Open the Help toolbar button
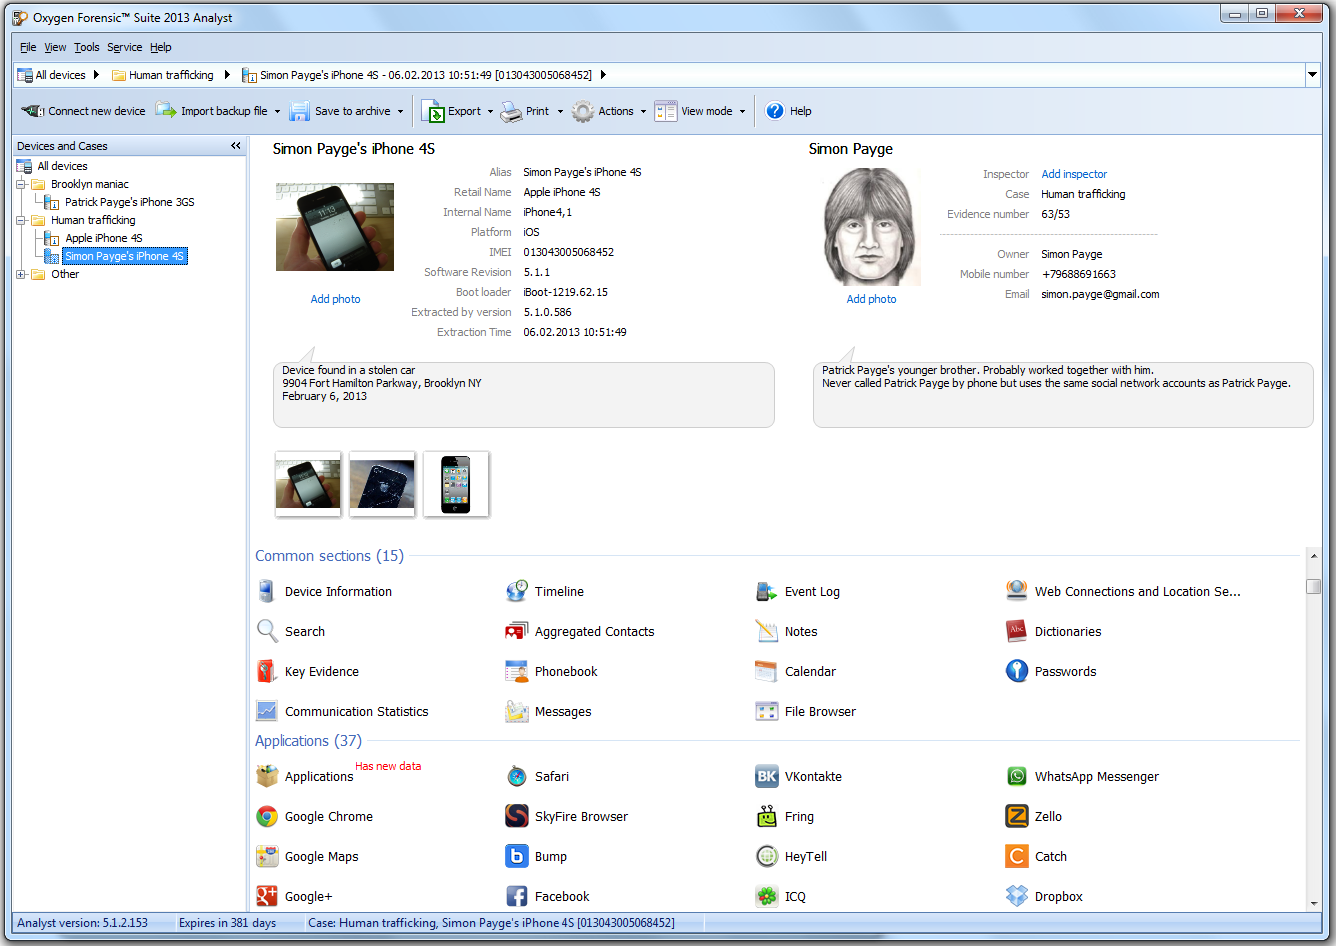The width and height of the screenshot is (1336, 946). coord(788,111)
